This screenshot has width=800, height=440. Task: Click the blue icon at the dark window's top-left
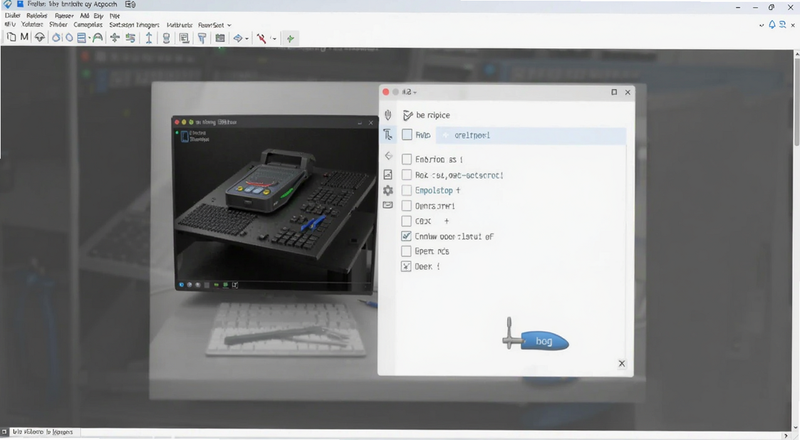[x=185, y=136]
